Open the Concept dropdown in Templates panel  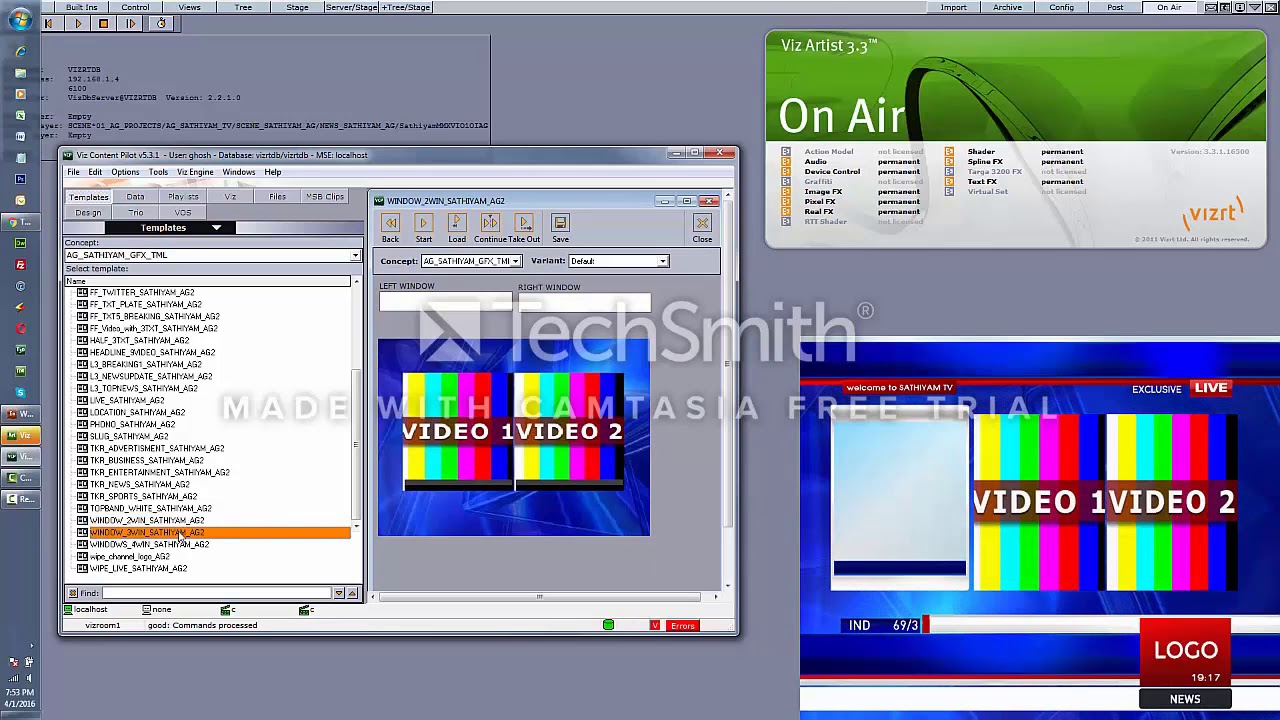(x=355, y=255)
